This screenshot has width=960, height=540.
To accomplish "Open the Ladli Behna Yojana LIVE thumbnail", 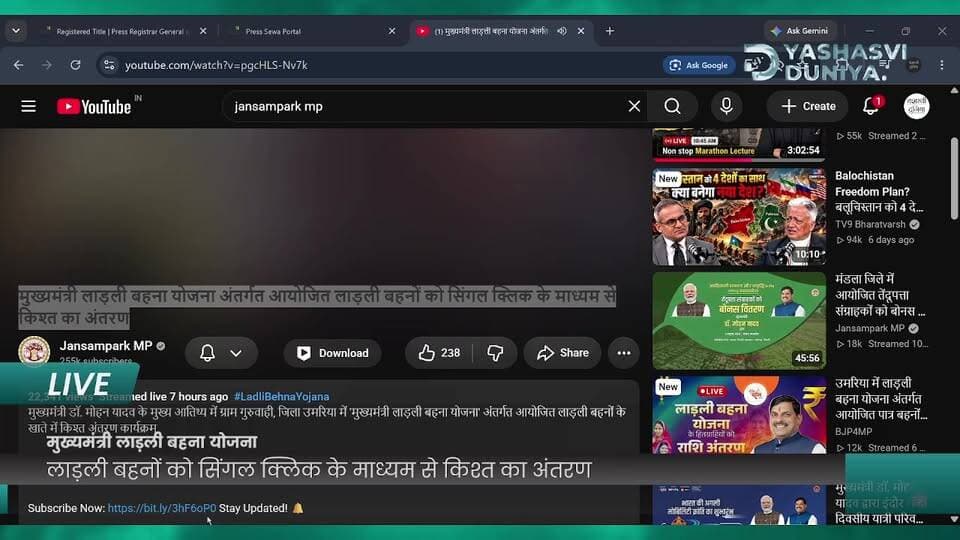I will (x=739, y=415).
